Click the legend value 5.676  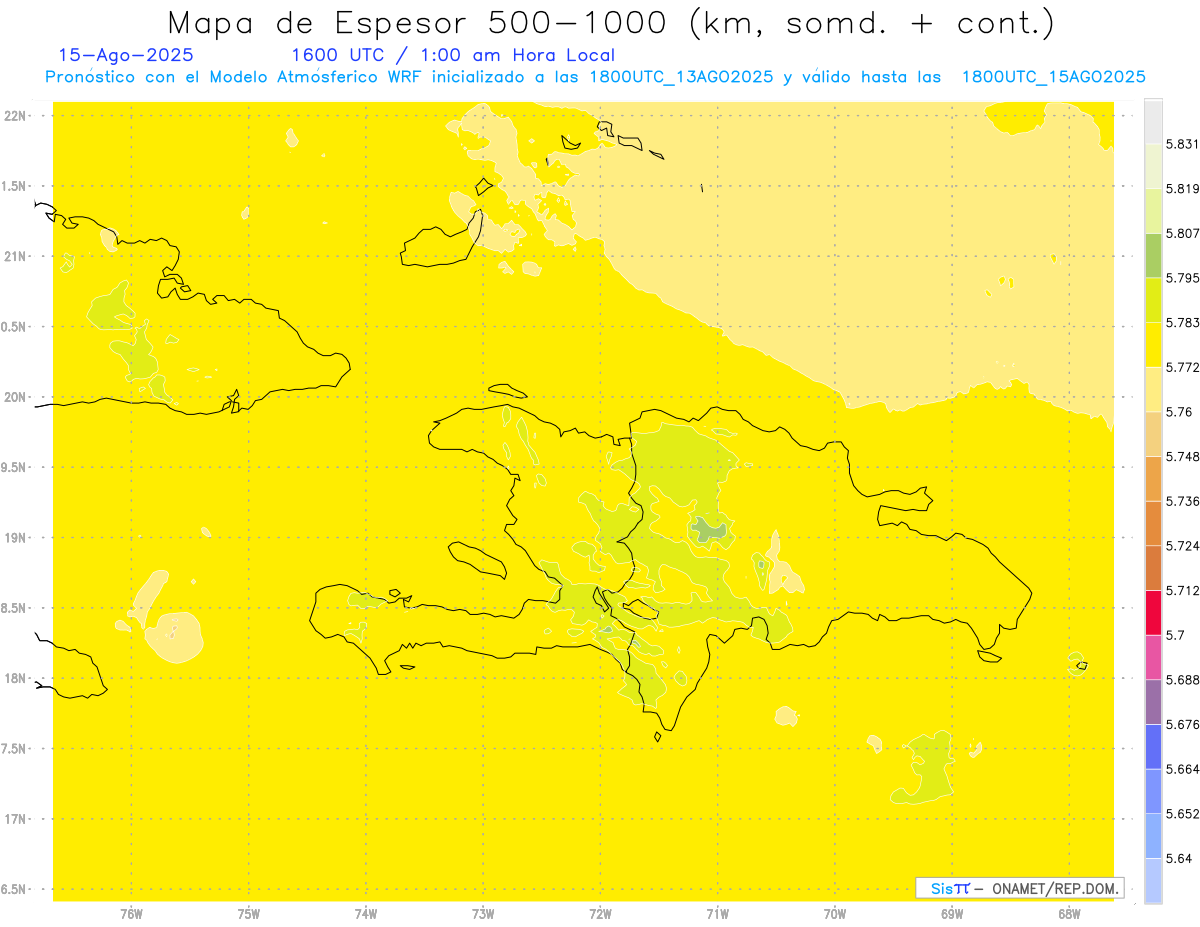[x=1183, y=725]
